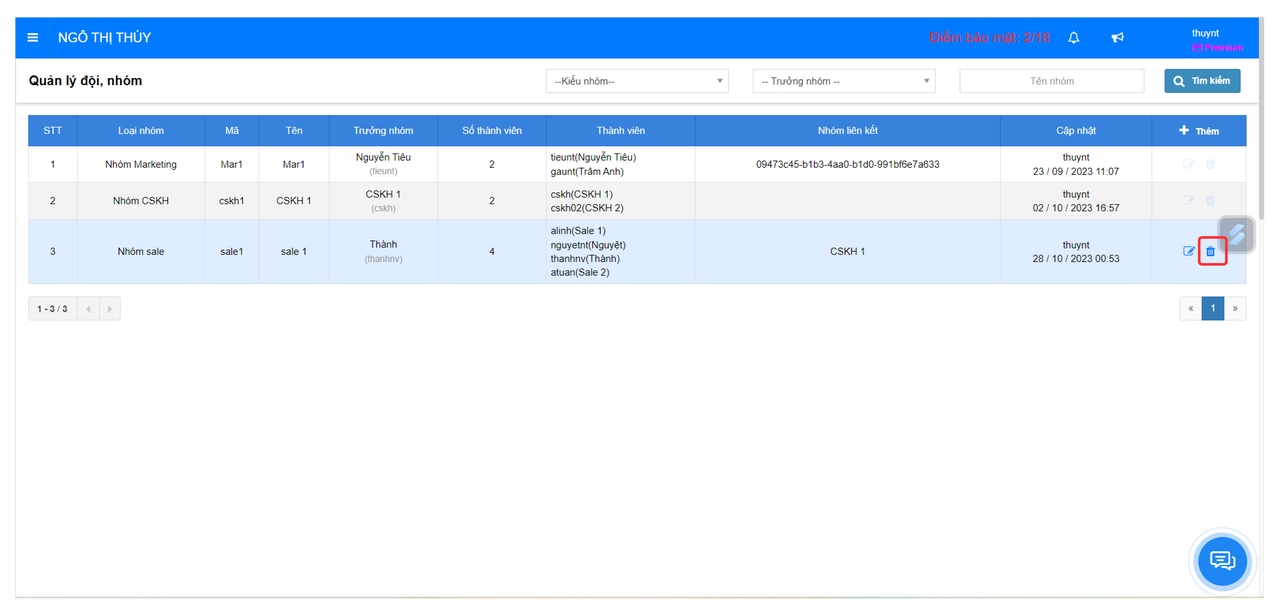This screenshot has width=1280, height=615.
Task: Click the Loại nhóm column header
Action: point(141,131)
